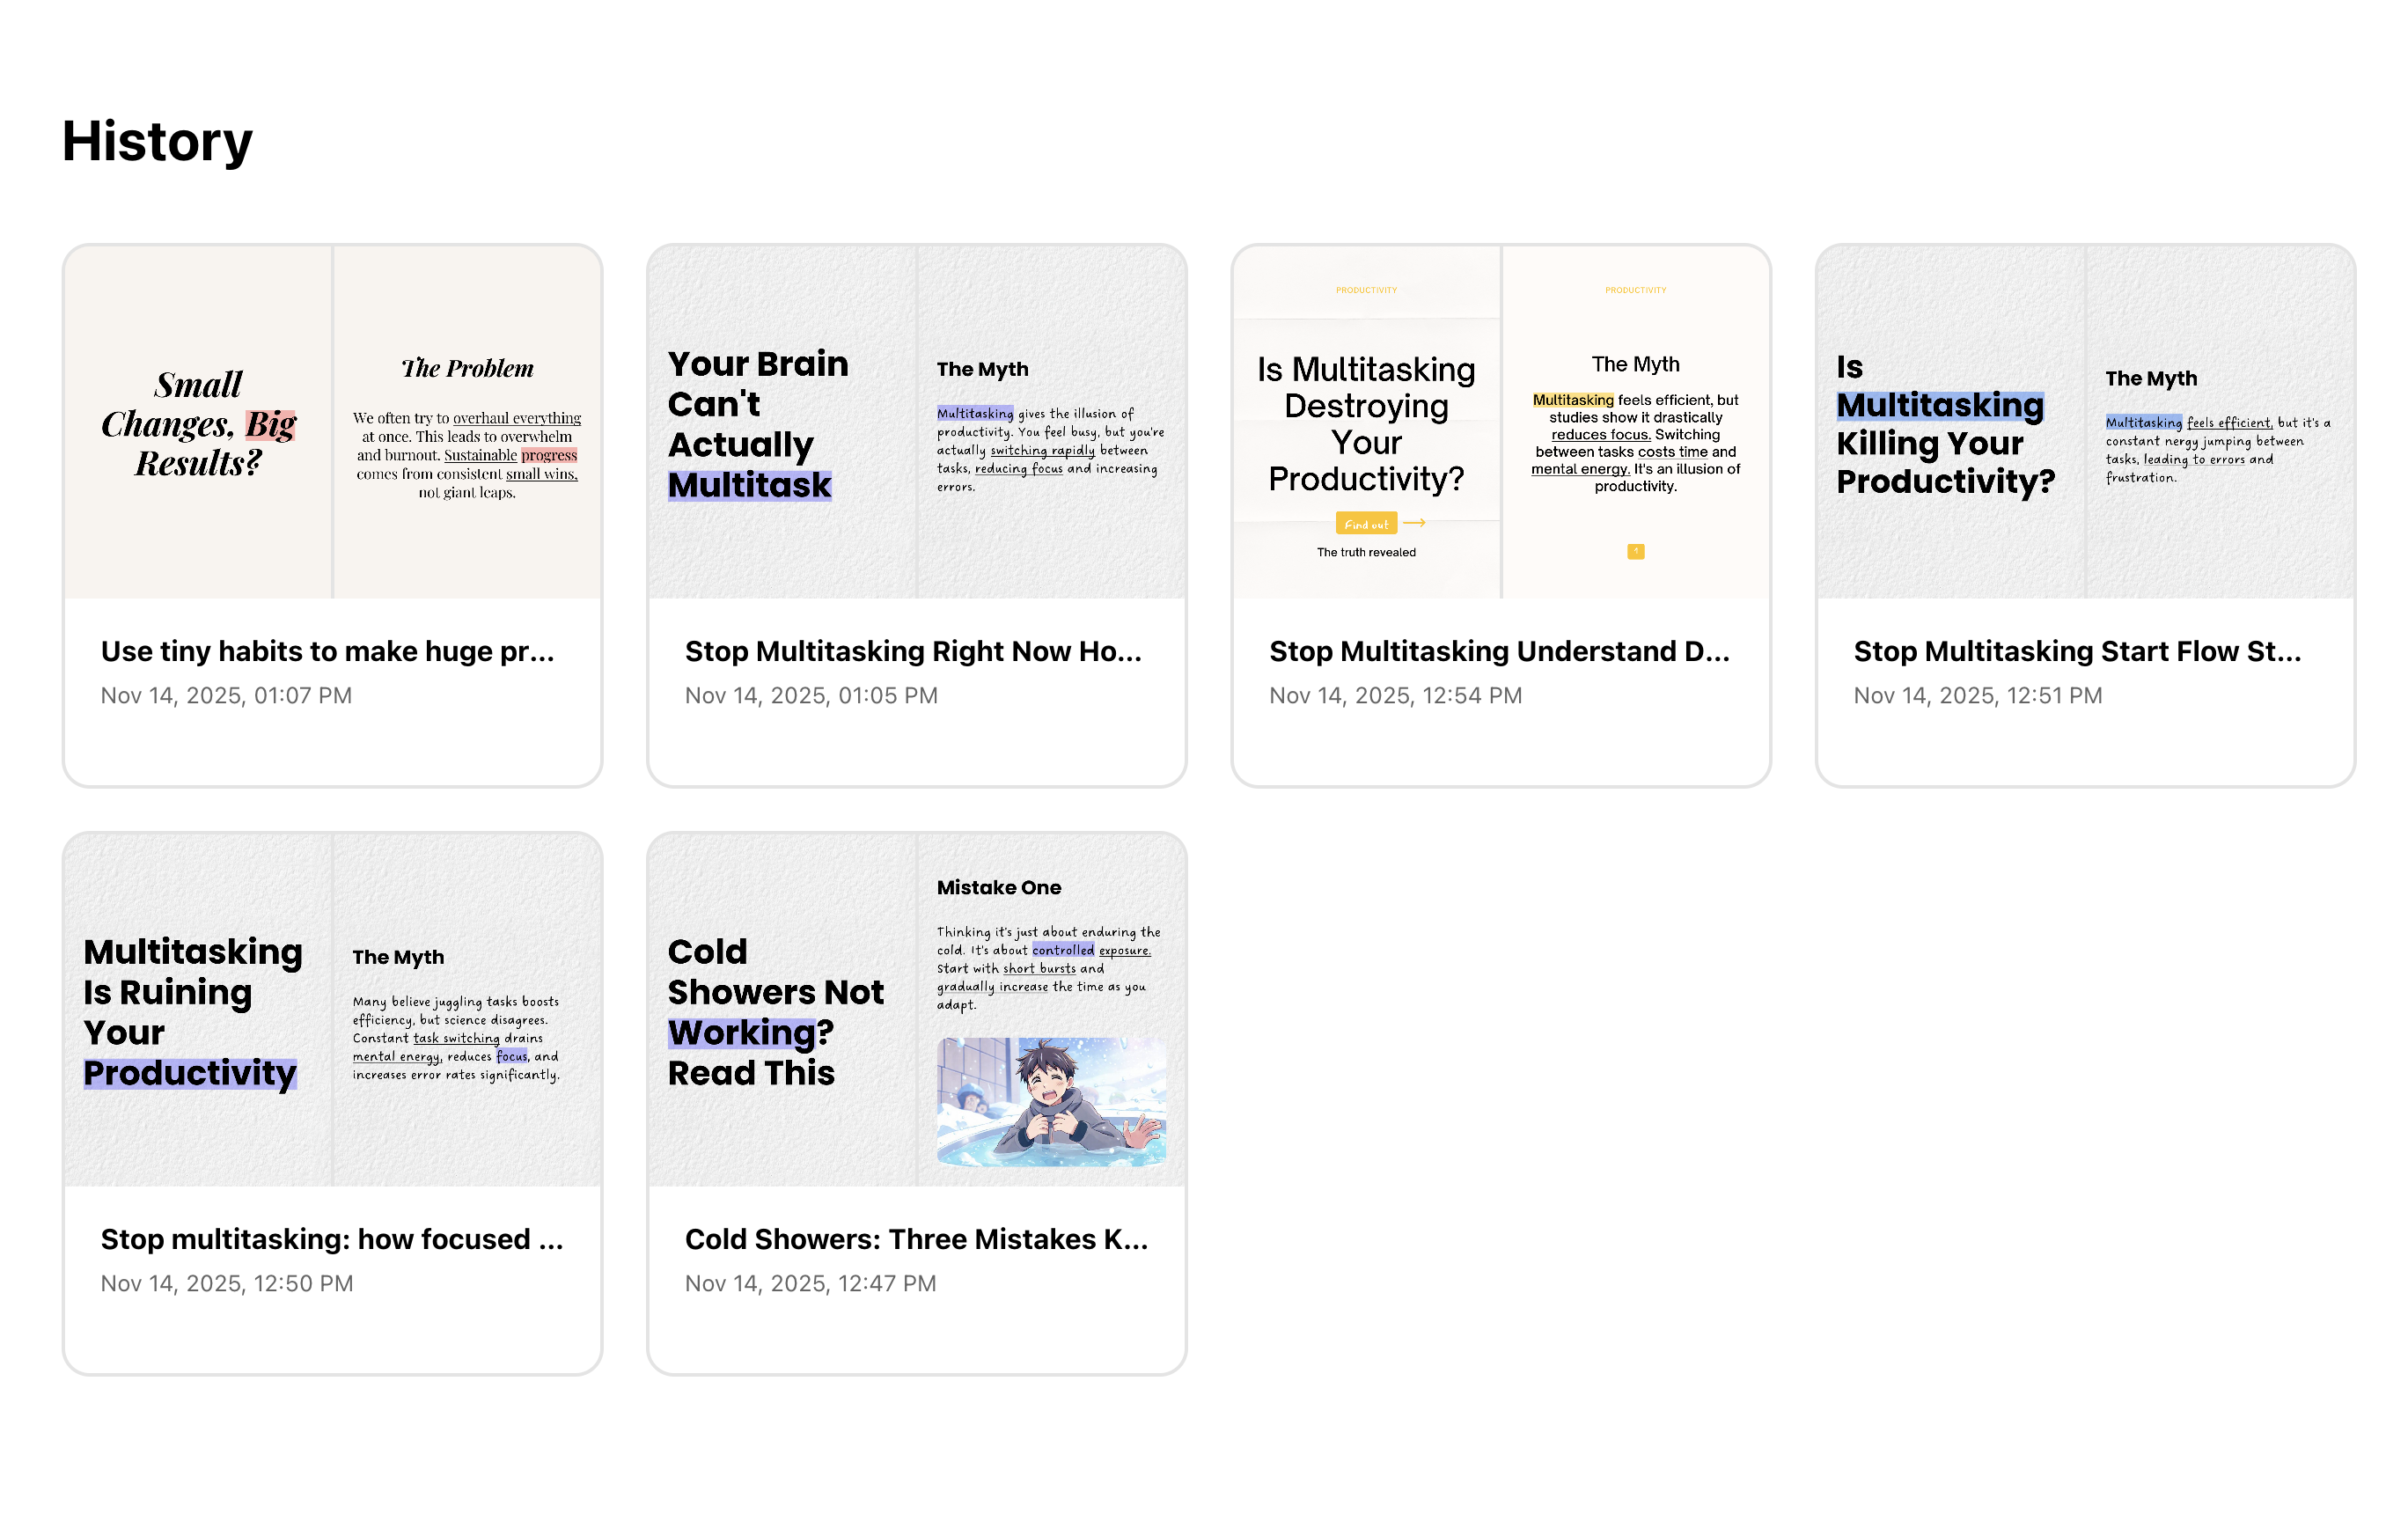The image size is (2408, 1521).
Task: Open 'Stop Multitasking Right Now Ho...' title link
Action: coord(912,651)
